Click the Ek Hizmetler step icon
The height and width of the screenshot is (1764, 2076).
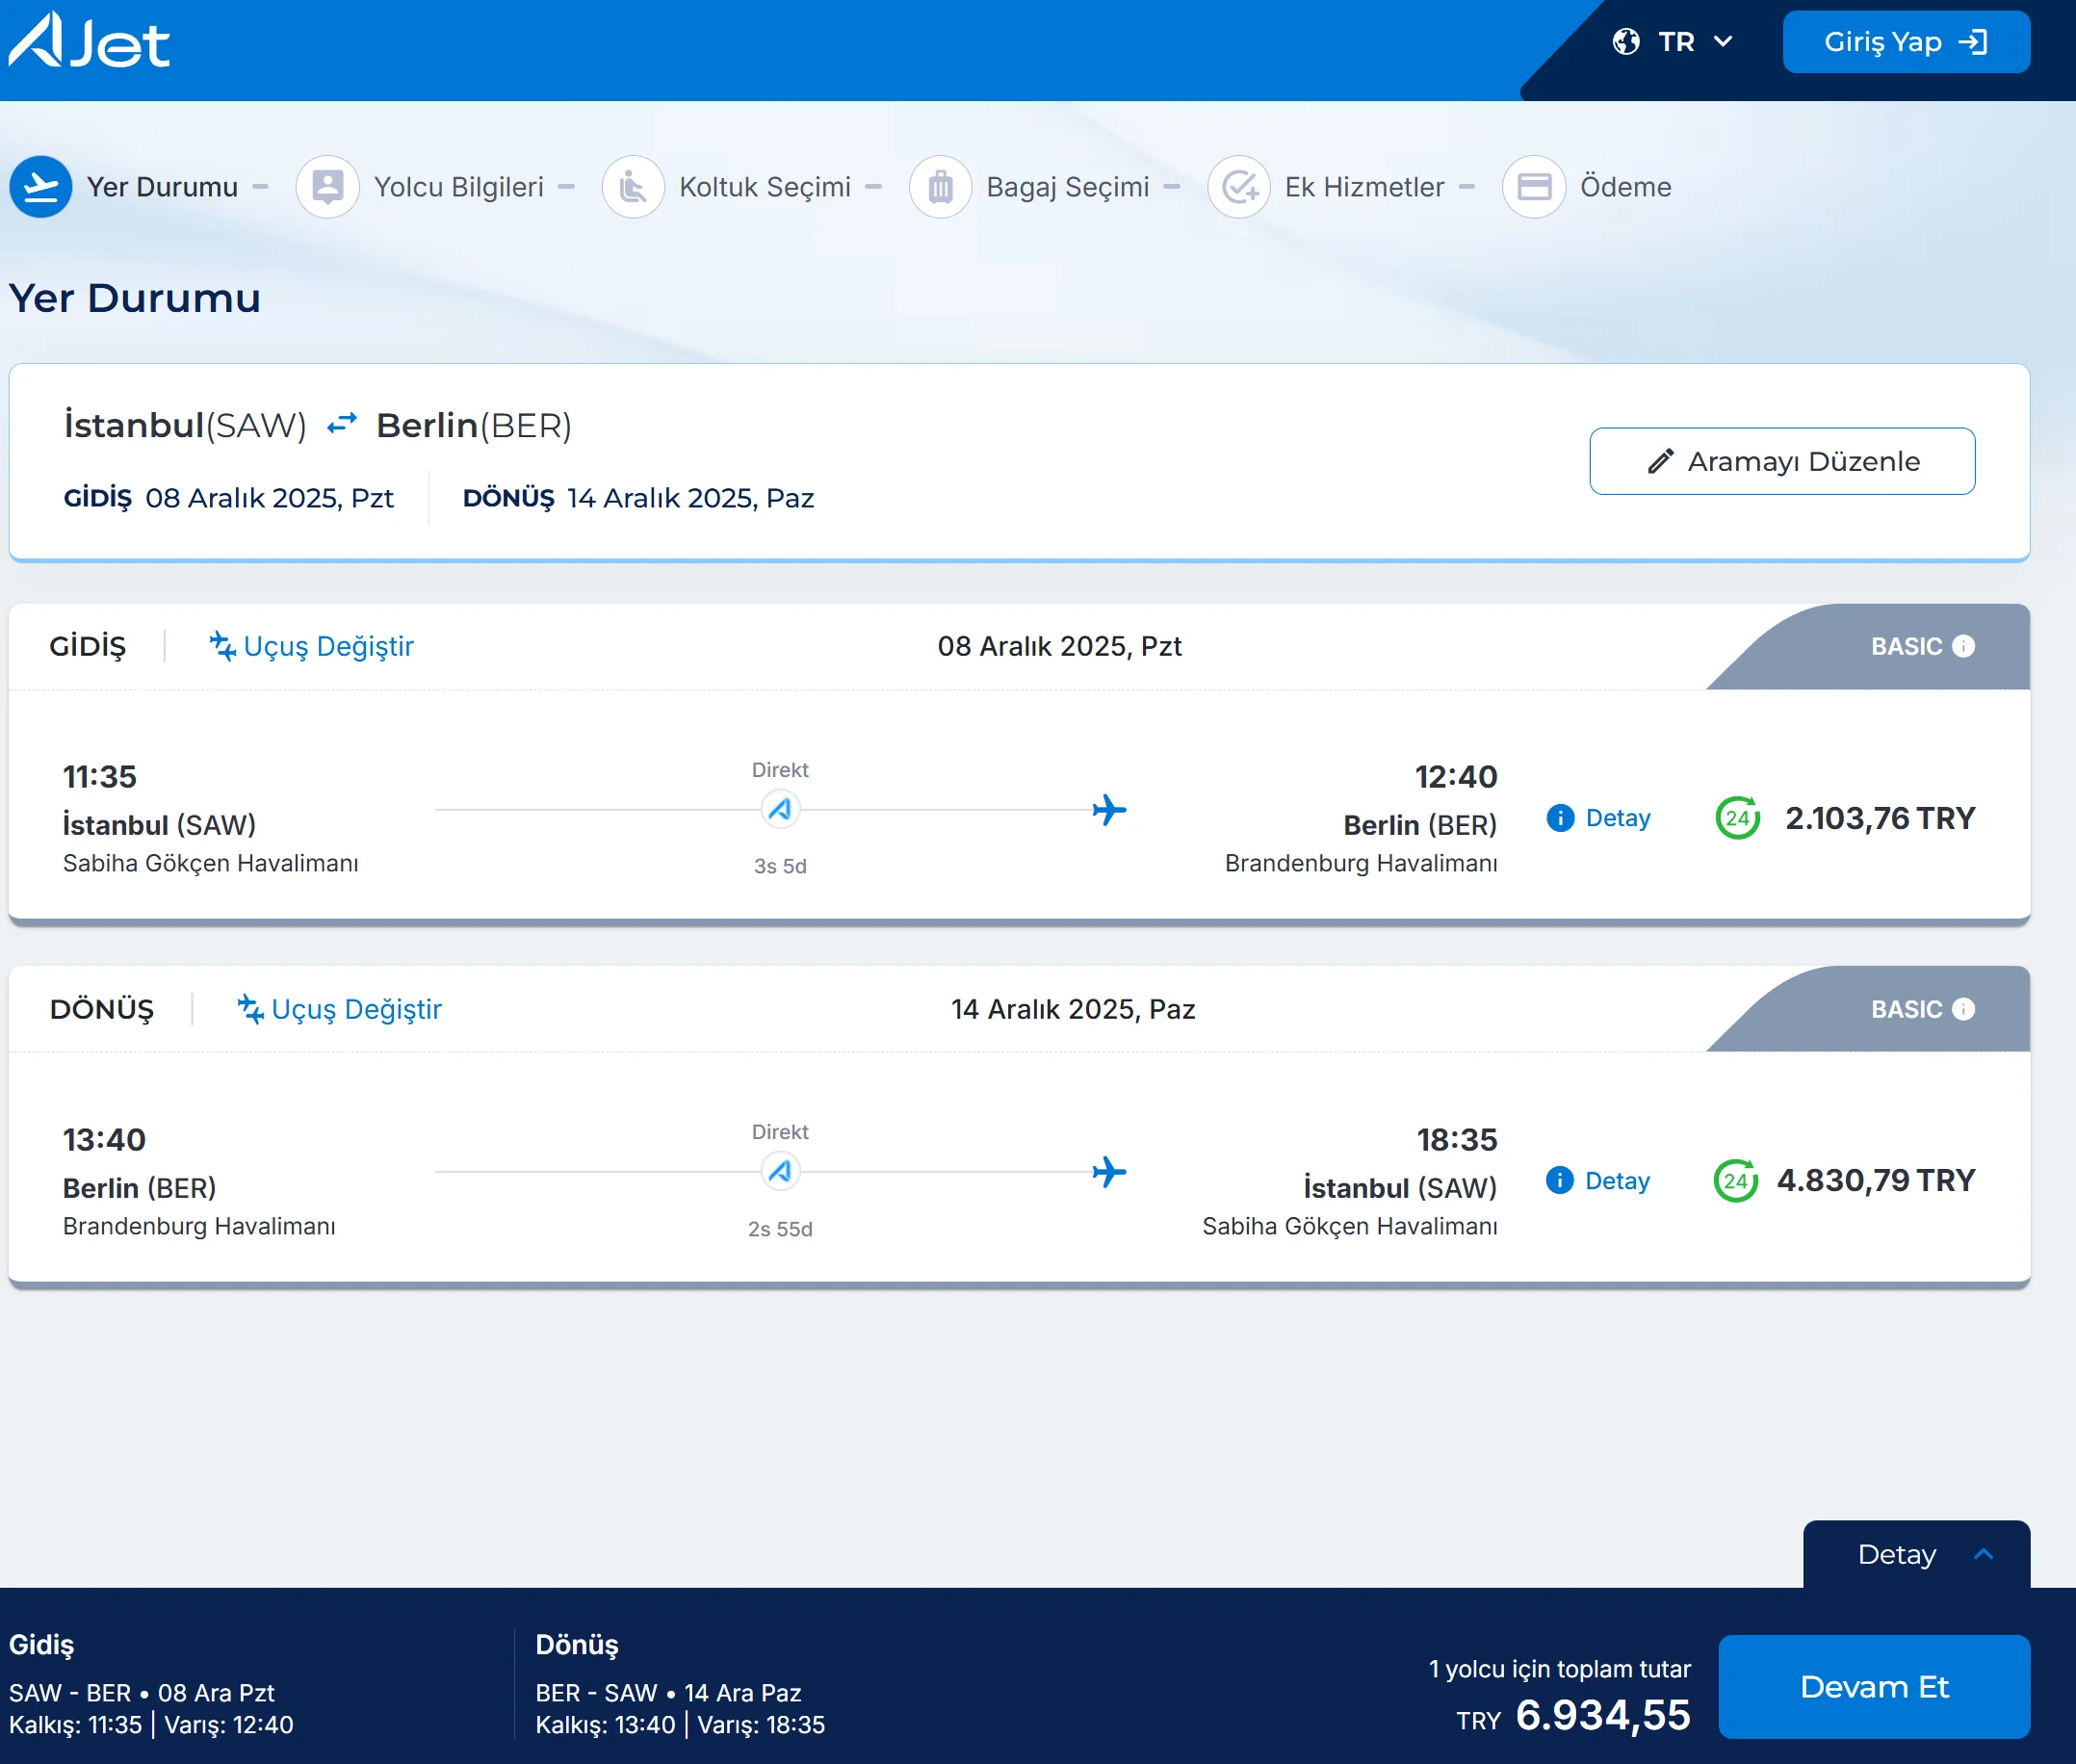tap(1239, 187)
